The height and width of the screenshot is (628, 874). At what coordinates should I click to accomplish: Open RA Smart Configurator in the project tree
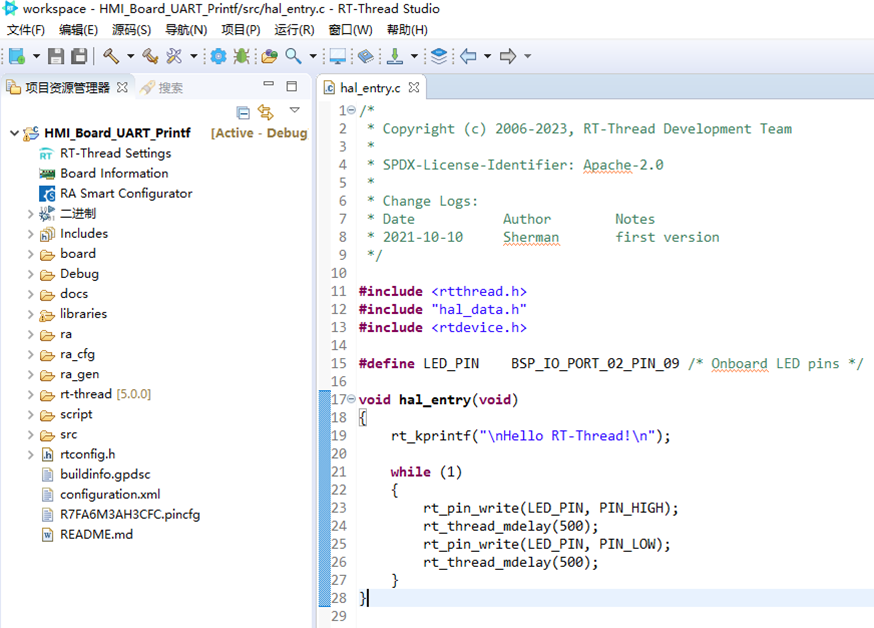click(126, 193)
